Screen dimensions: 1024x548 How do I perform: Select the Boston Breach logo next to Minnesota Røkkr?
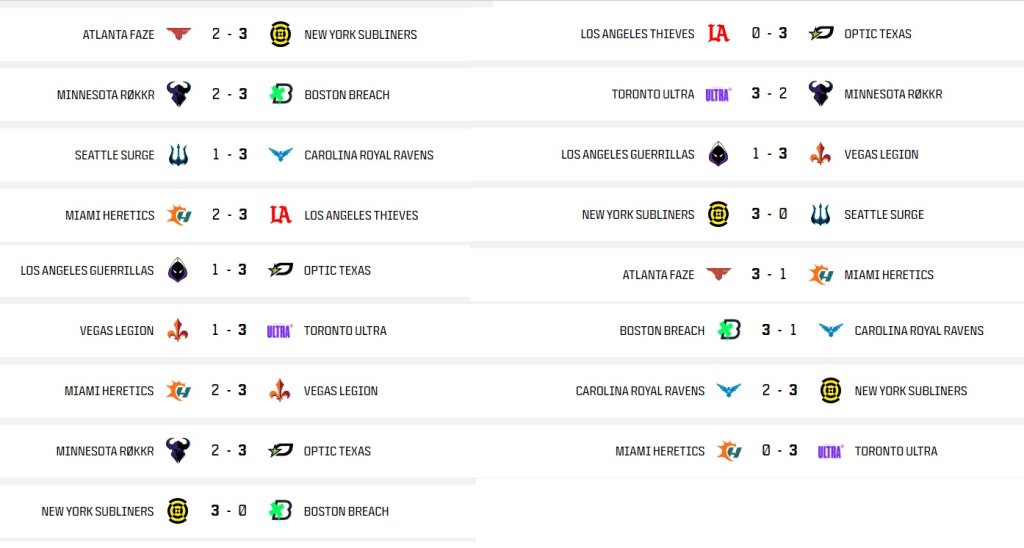click(x=281, y=94)
